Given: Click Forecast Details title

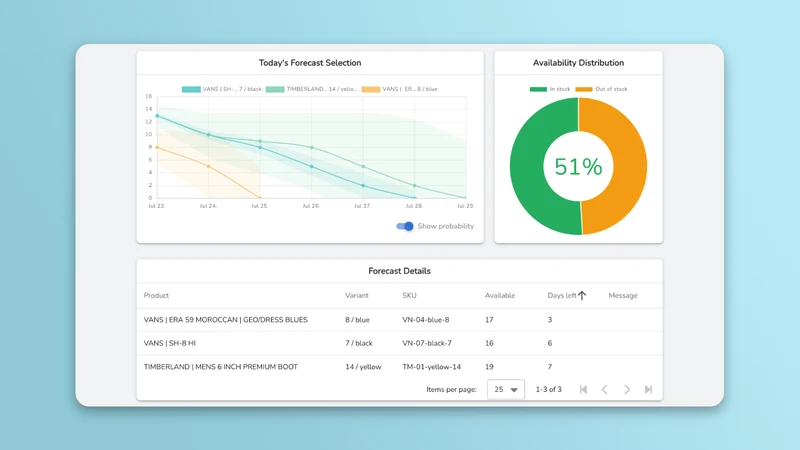Looking at the screenshot, I should 399,271.
